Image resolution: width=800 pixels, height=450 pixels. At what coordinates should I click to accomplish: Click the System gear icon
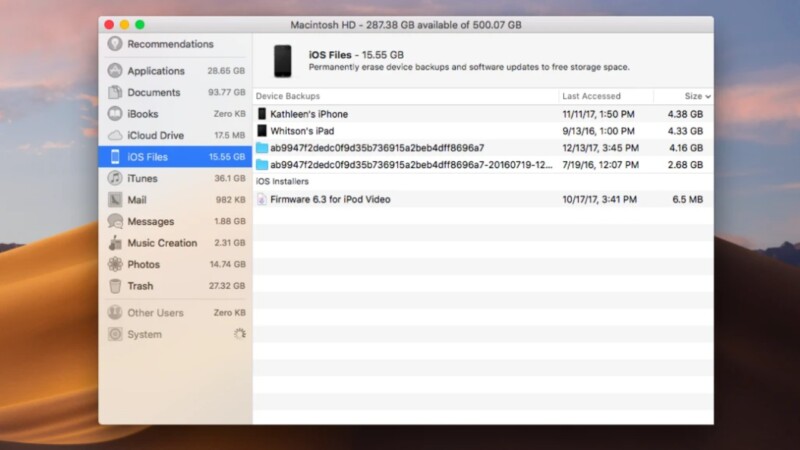pos(115,334)
